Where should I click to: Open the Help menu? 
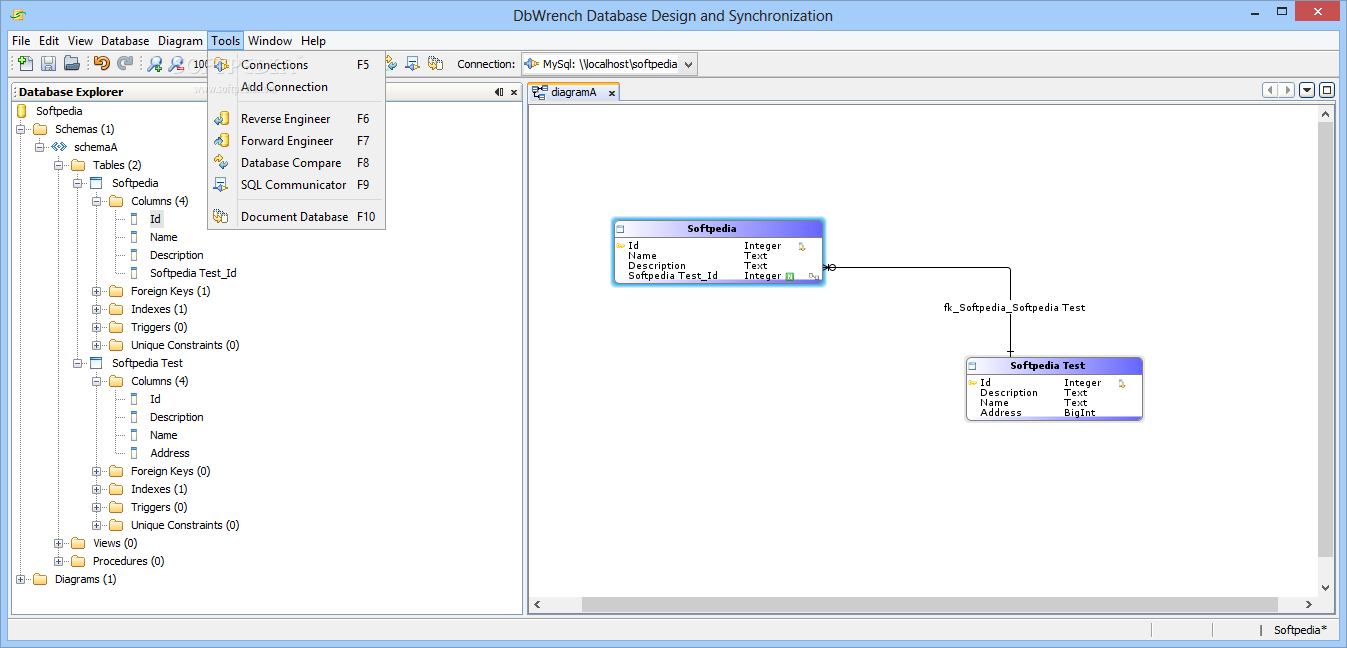[x=314, y=41]
